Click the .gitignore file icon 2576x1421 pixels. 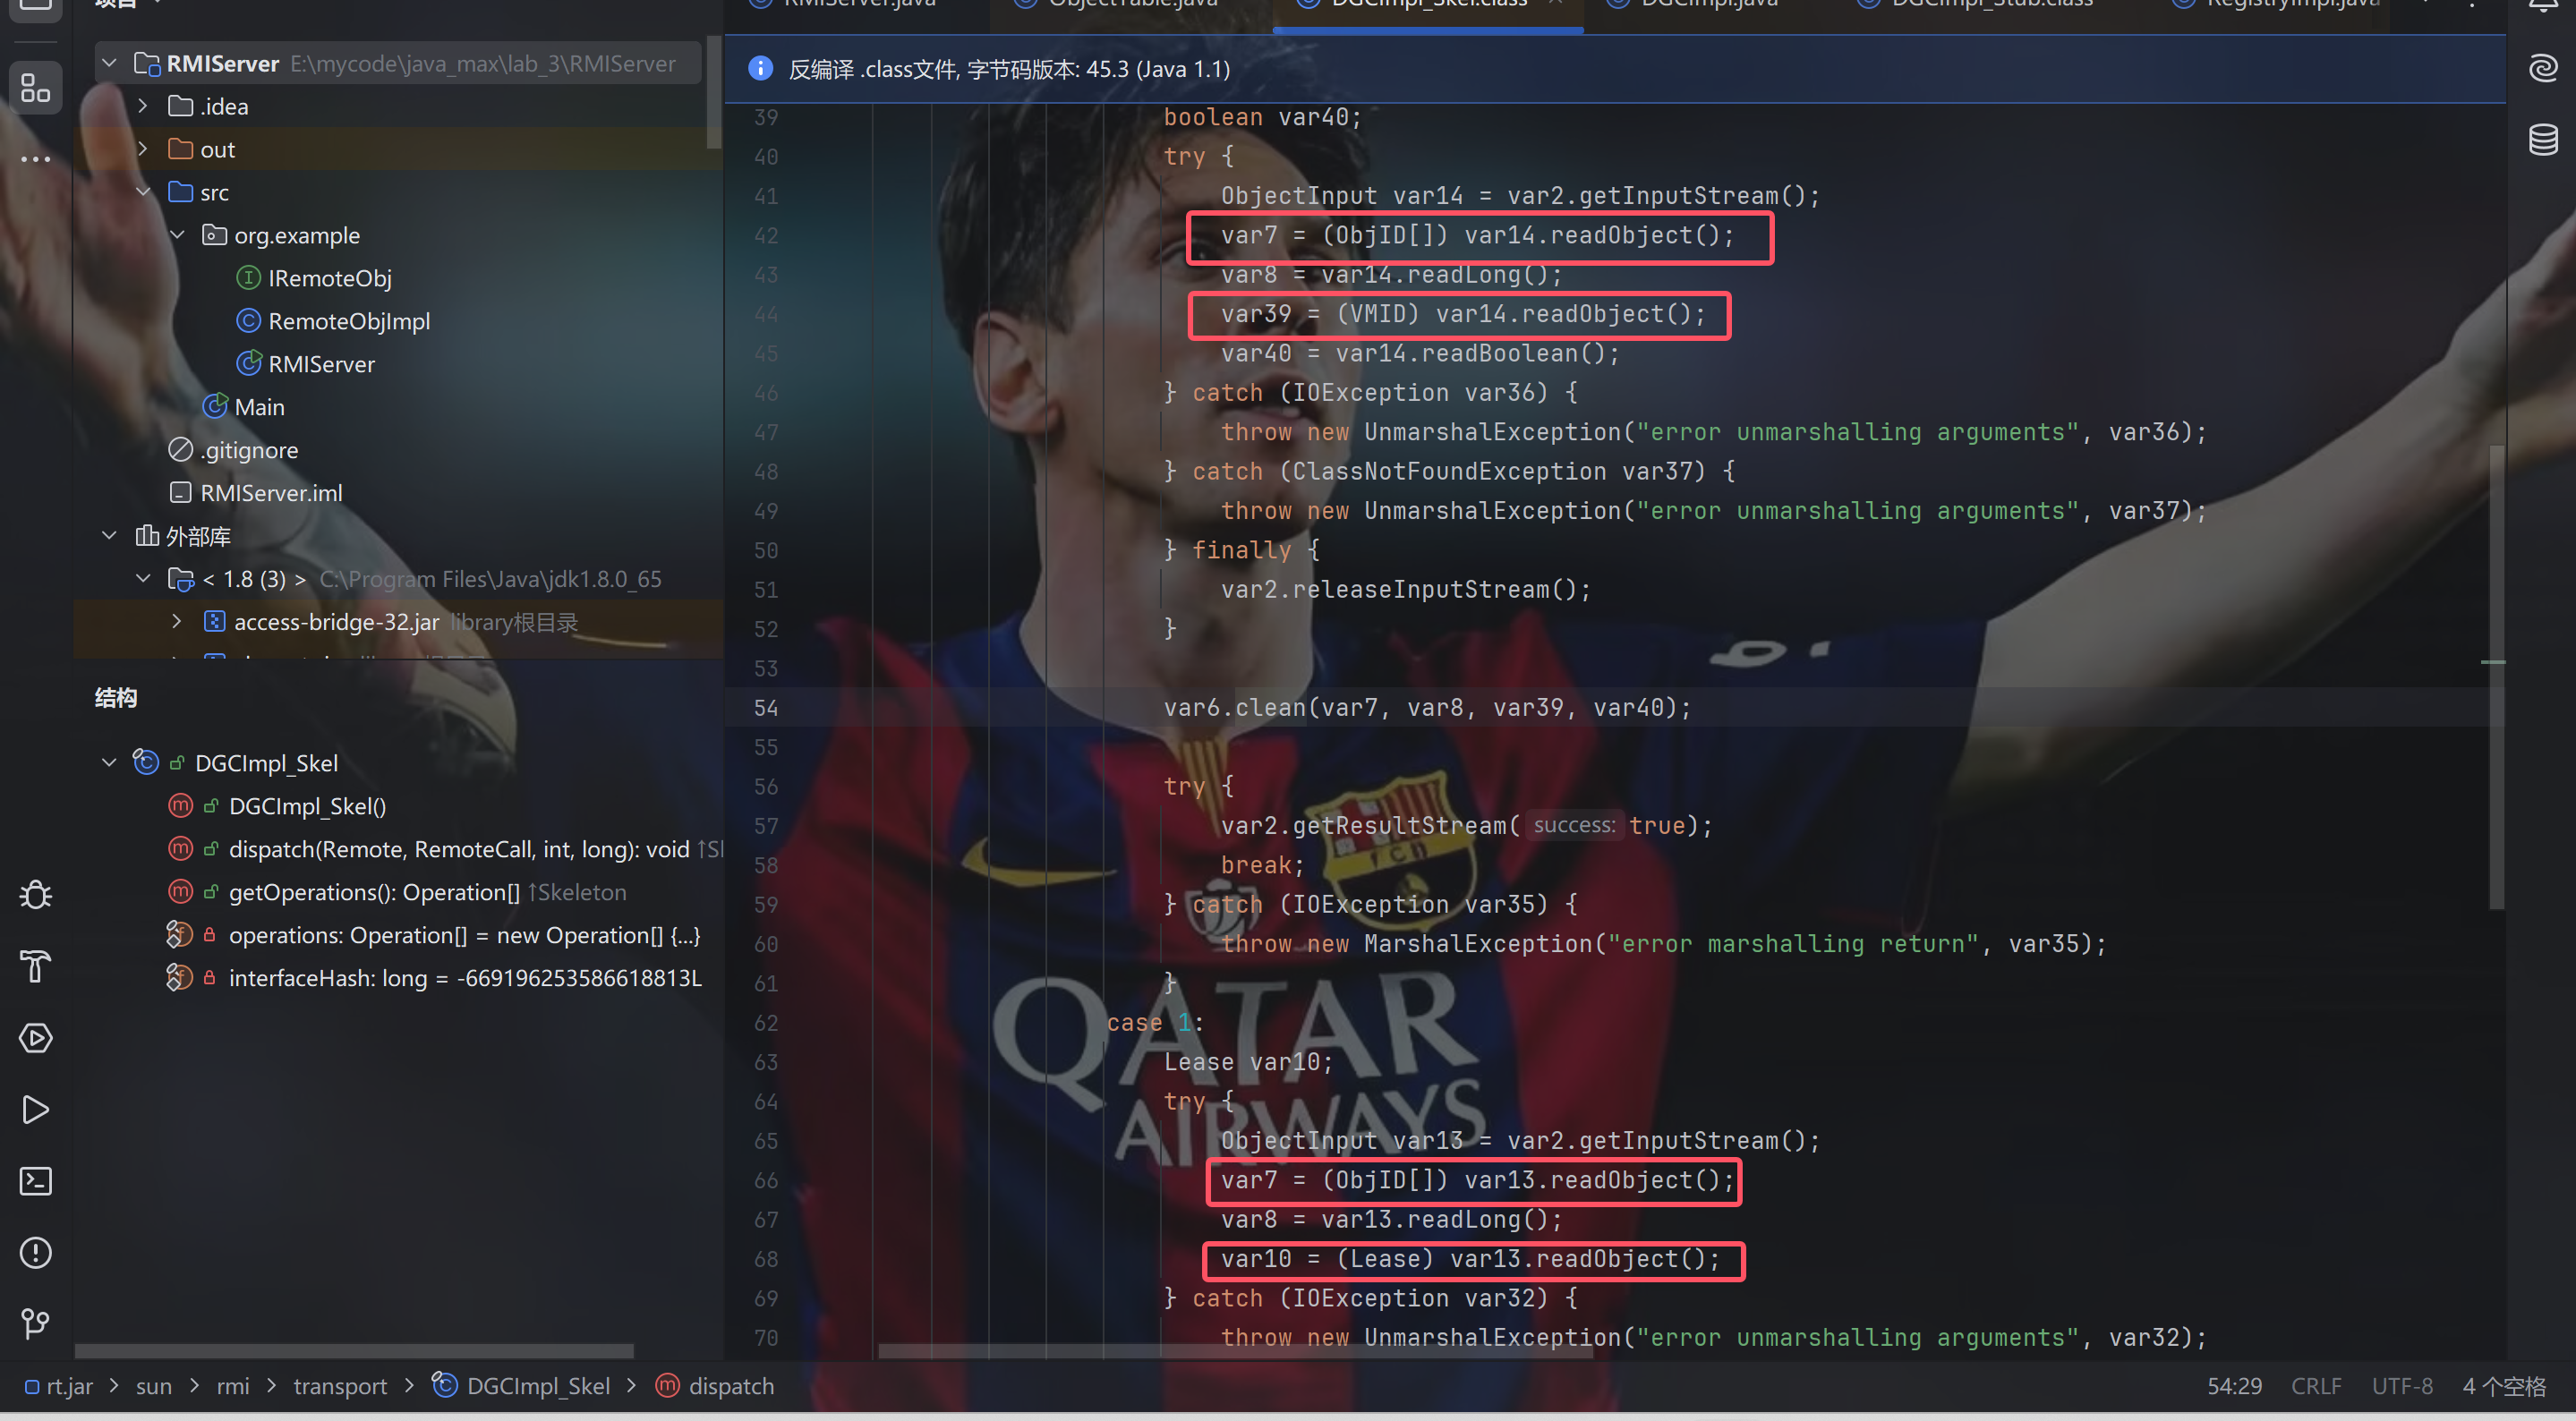pos(180,449)
